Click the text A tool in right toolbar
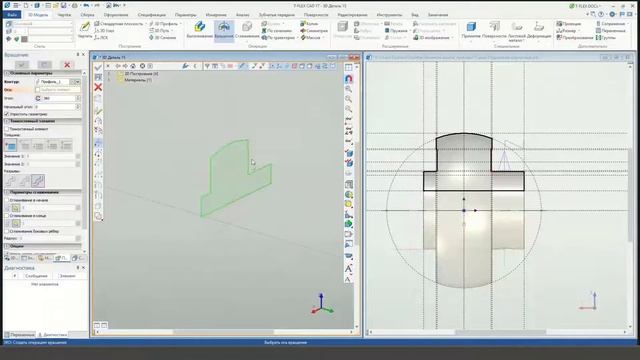This screenshot has width=640, height=360. (x=349, y=269)
